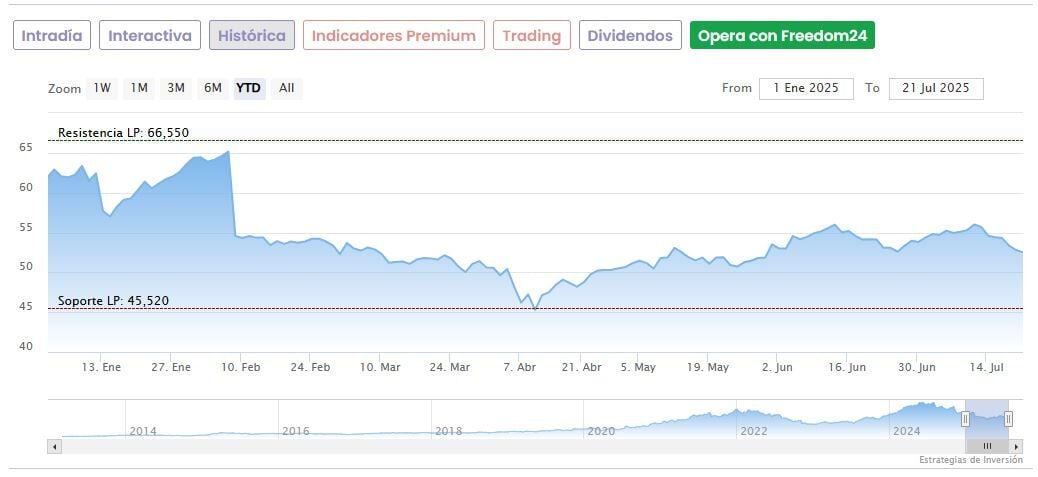Open the Estrategias de Inversión link
The height and width of the screenshot is (477, 1038).
971,460
